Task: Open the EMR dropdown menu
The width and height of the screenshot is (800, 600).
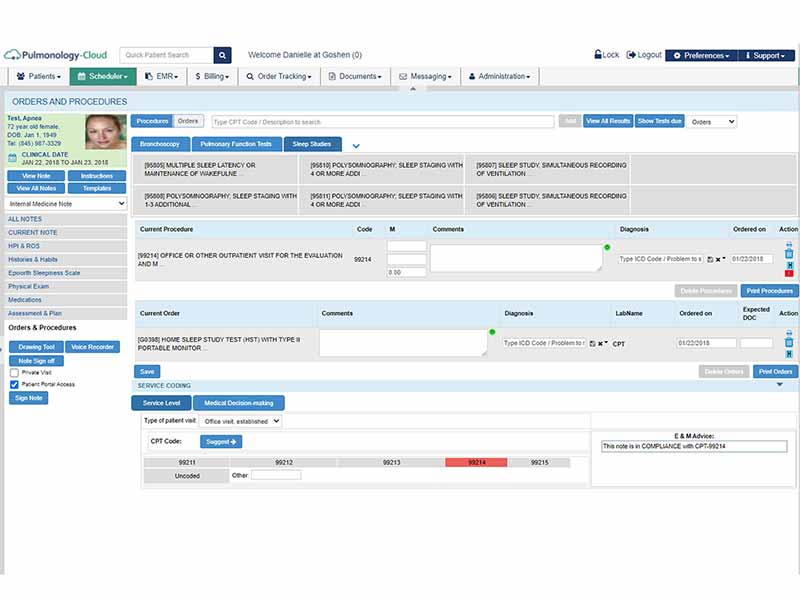Action: click(x=162, y=77)
